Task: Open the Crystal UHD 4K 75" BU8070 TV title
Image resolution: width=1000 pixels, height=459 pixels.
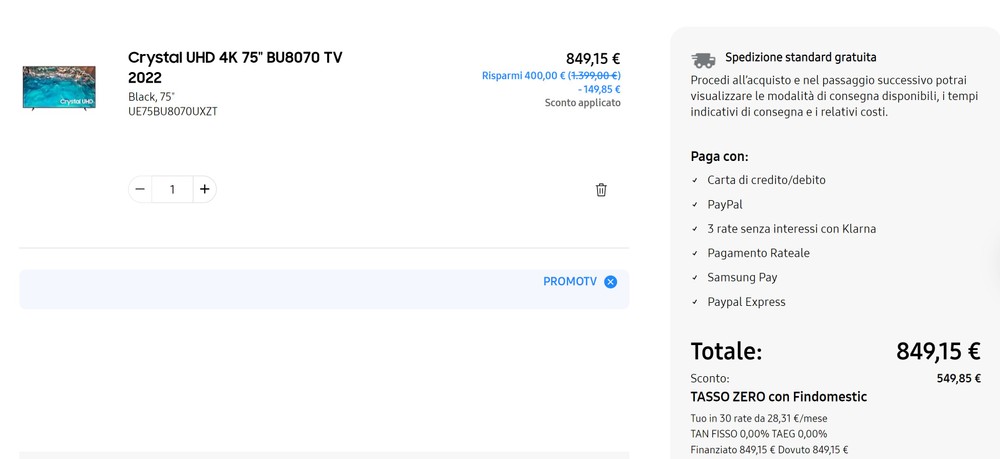Action: (235, 68)
